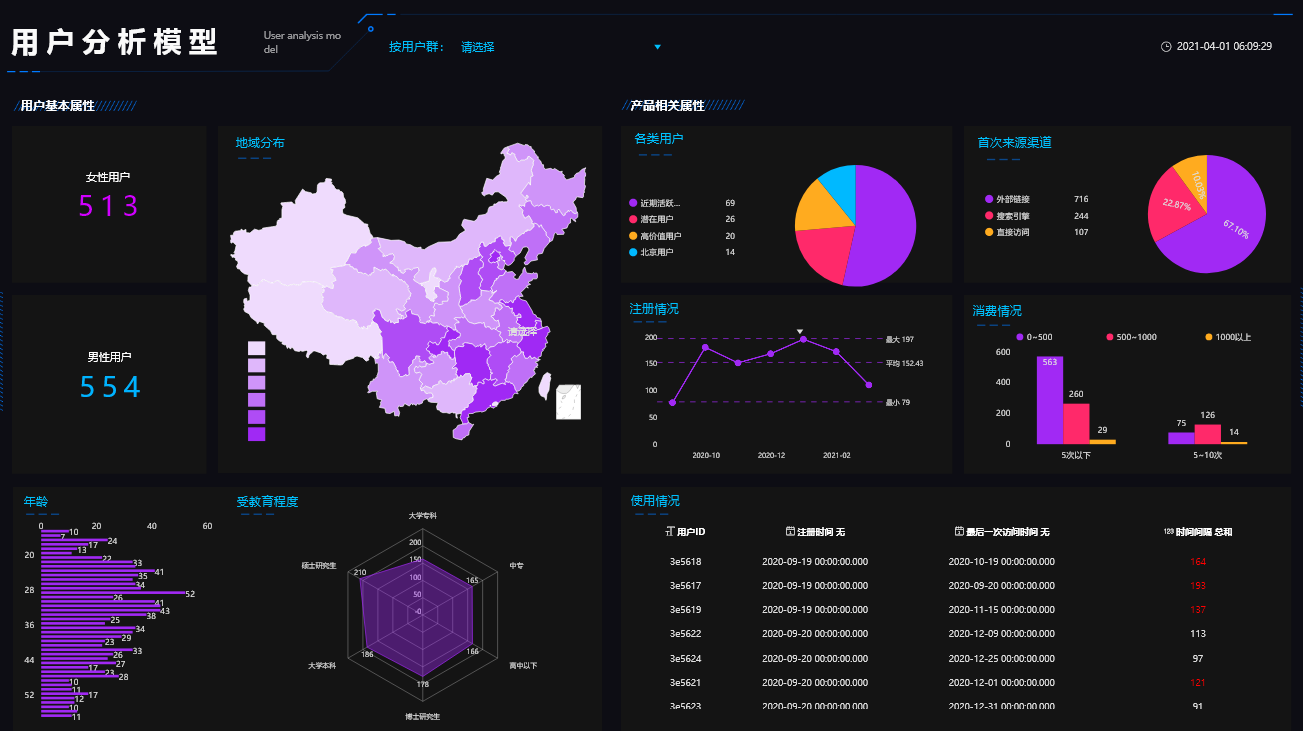
Task: Toggle the 0~500 legend series
Action: [x=1034, y=337]
